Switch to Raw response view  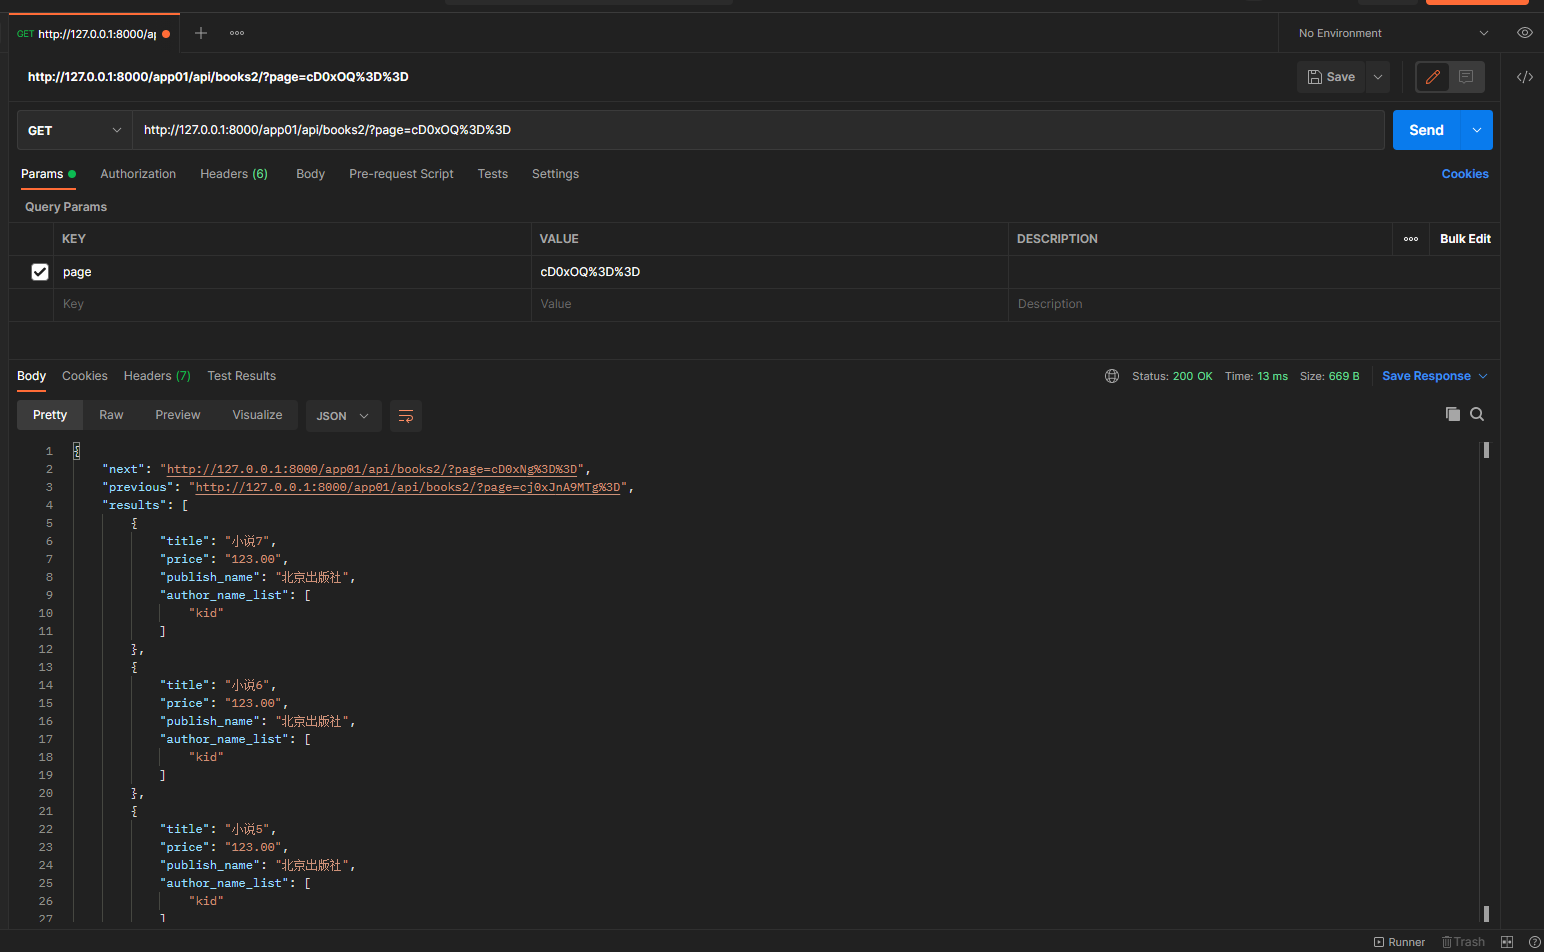[111, 415]
